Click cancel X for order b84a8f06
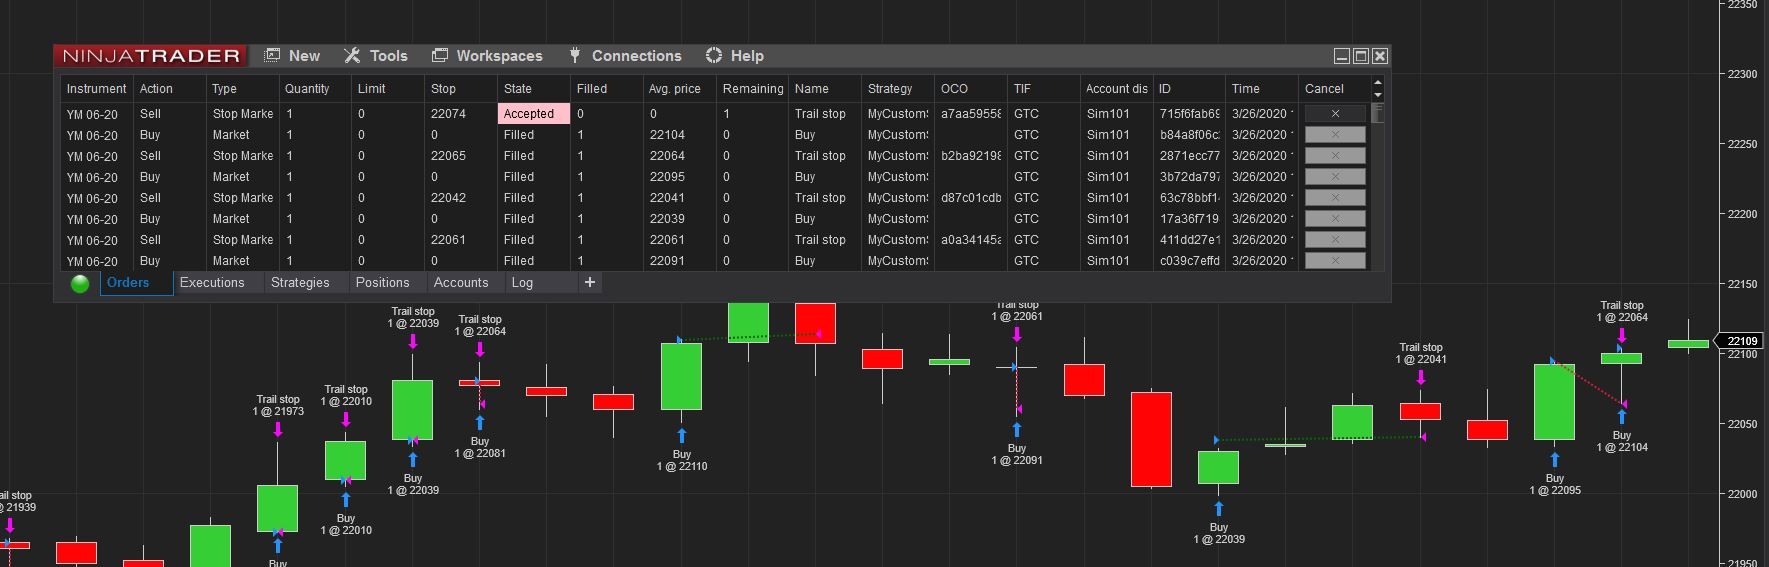The height and width of the screenshot is (567, 1769). (x=1335, y=135)
